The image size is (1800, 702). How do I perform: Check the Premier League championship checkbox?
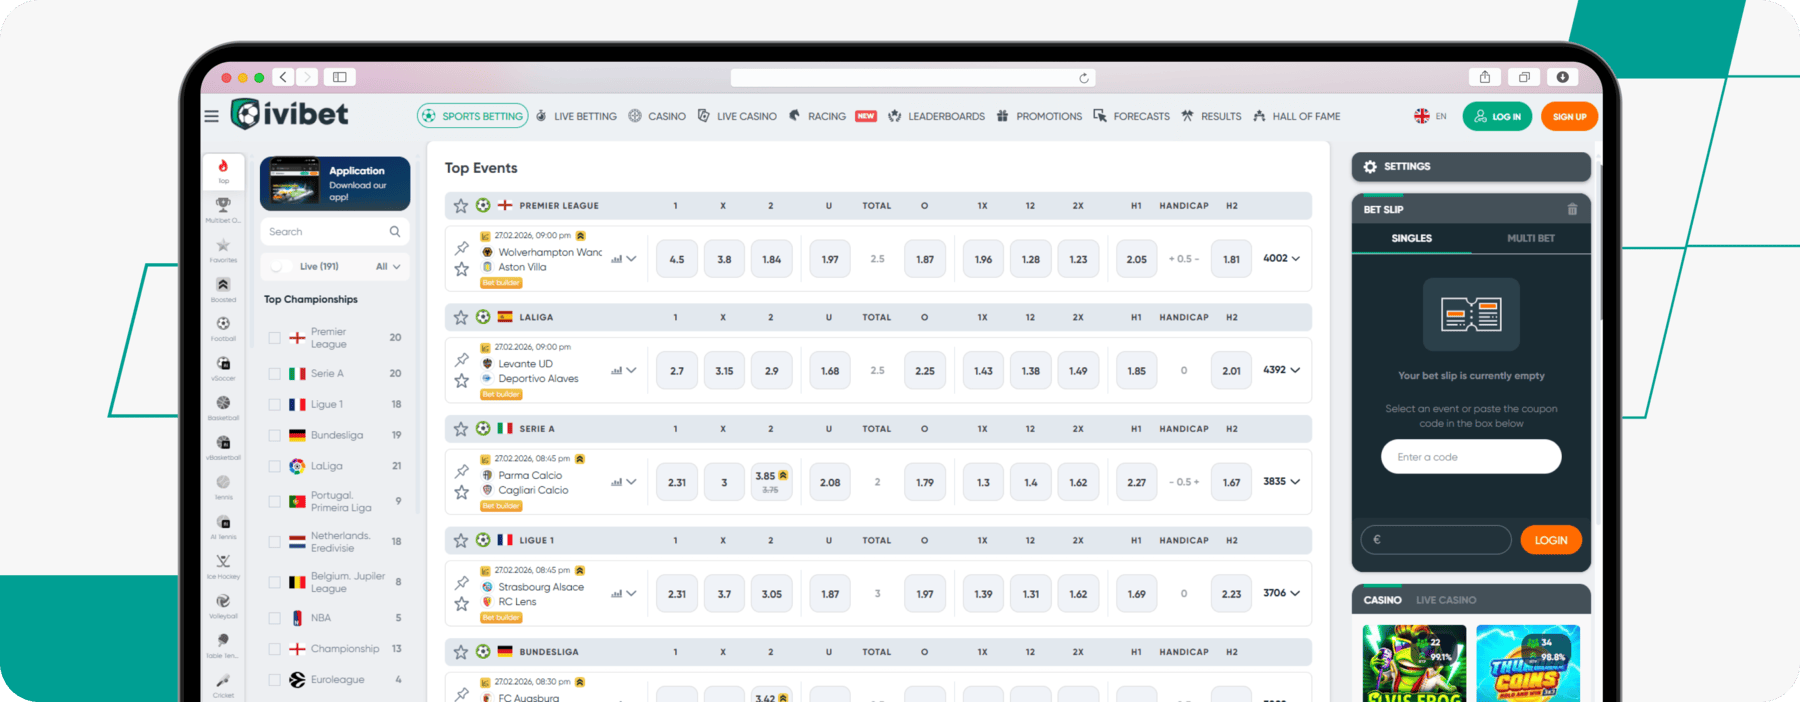[x=274, y=338]
